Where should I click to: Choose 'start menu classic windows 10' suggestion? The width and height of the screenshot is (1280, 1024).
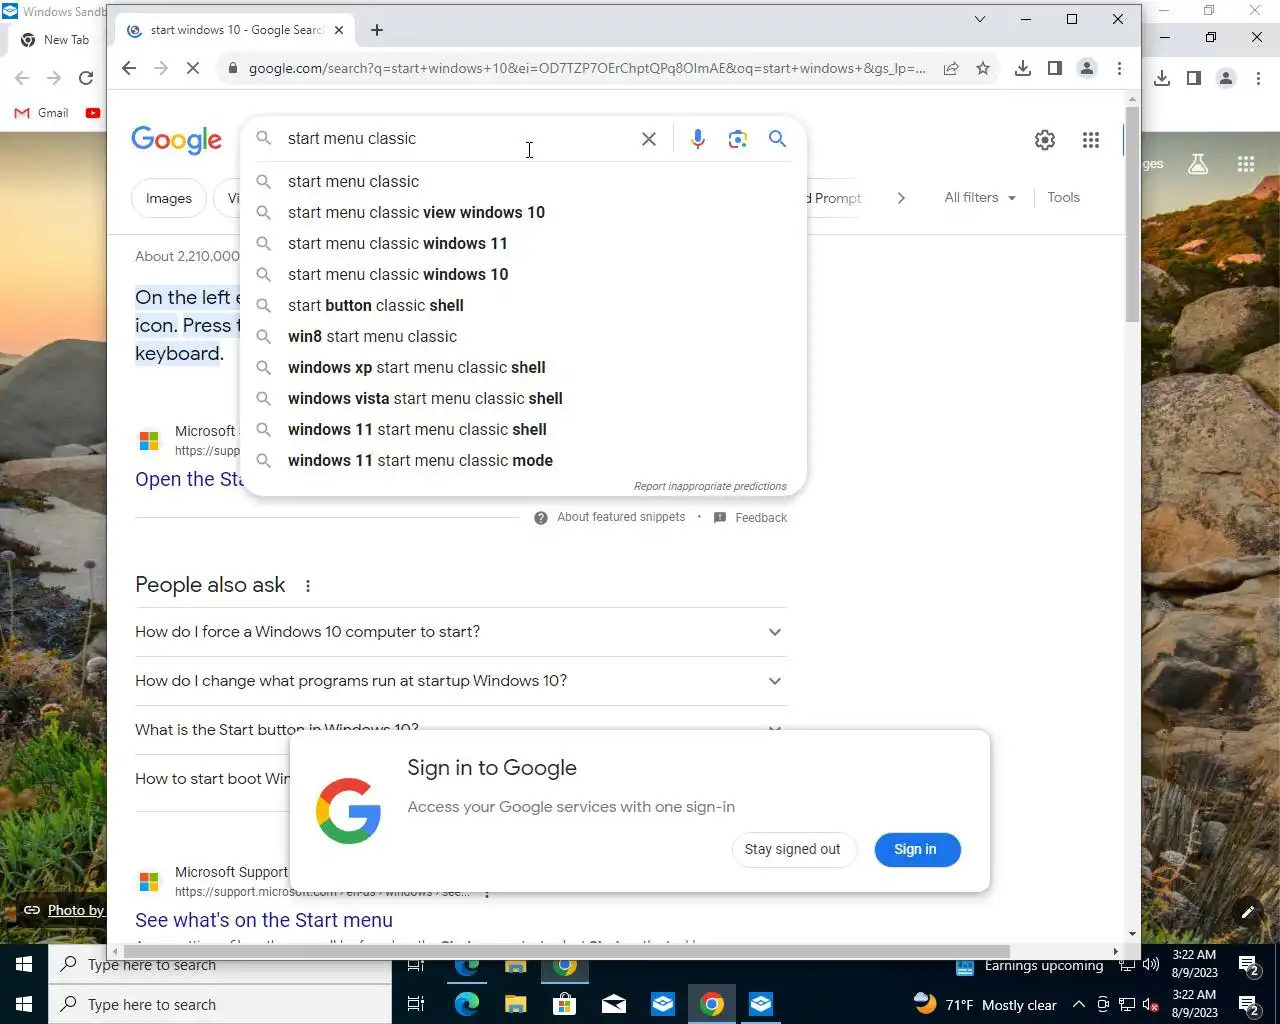tap(523, 274)
